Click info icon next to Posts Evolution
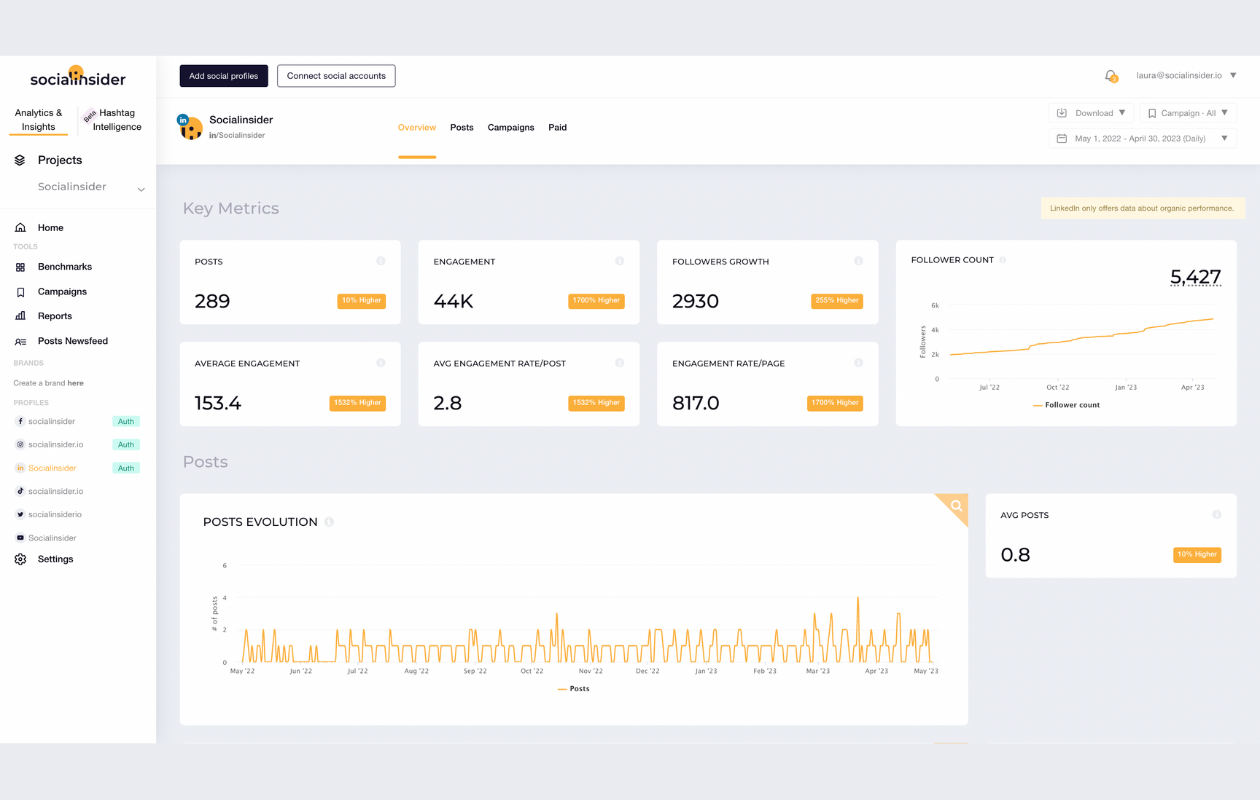The height and width of the screenshot is (800, 1260). 329,522
